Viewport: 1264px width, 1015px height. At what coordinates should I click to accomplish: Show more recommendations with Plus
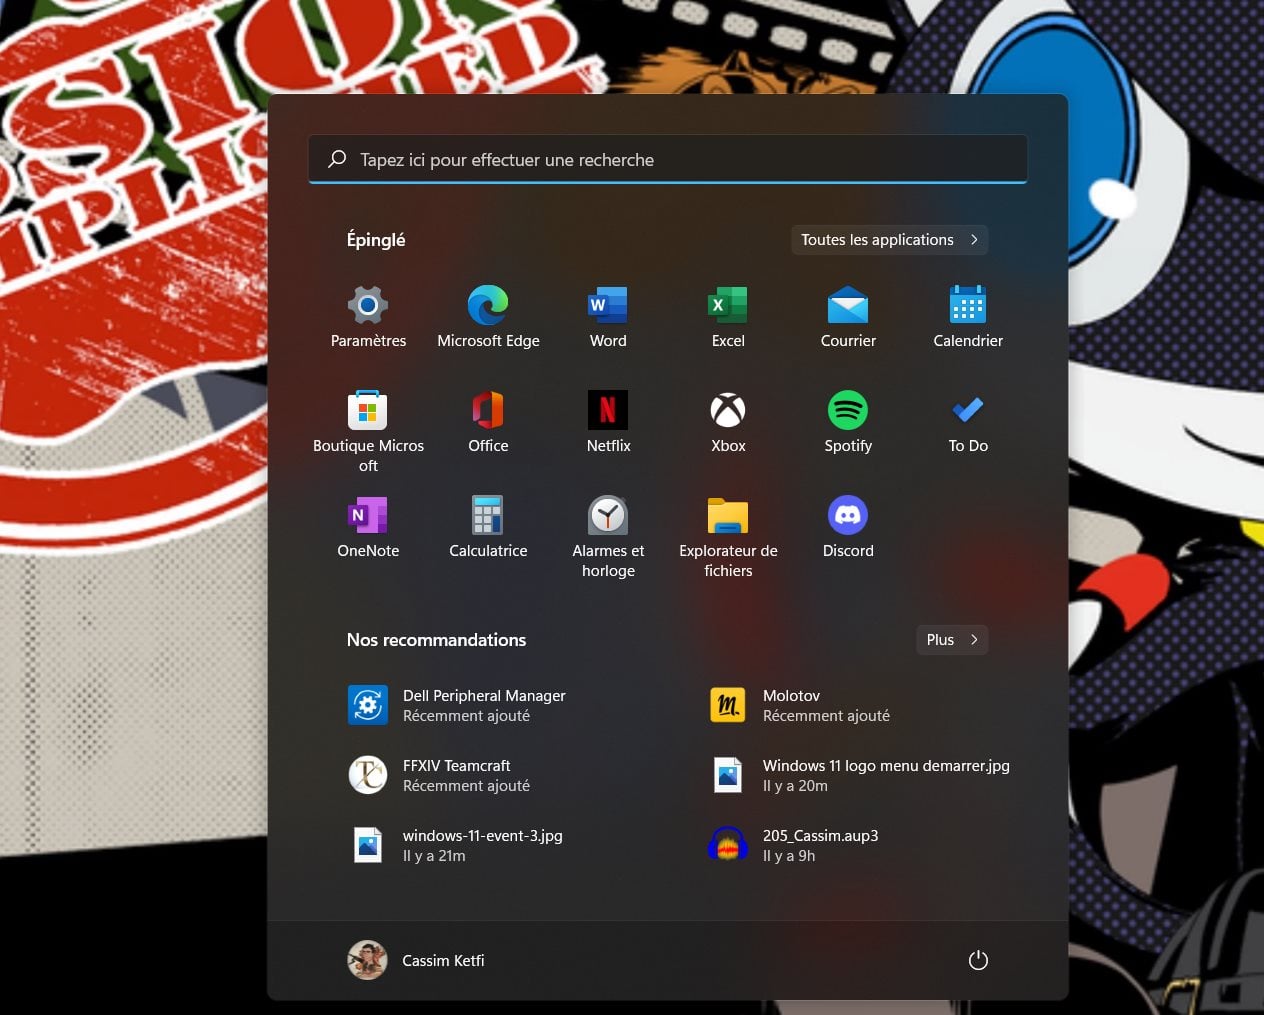coord(952,640)
